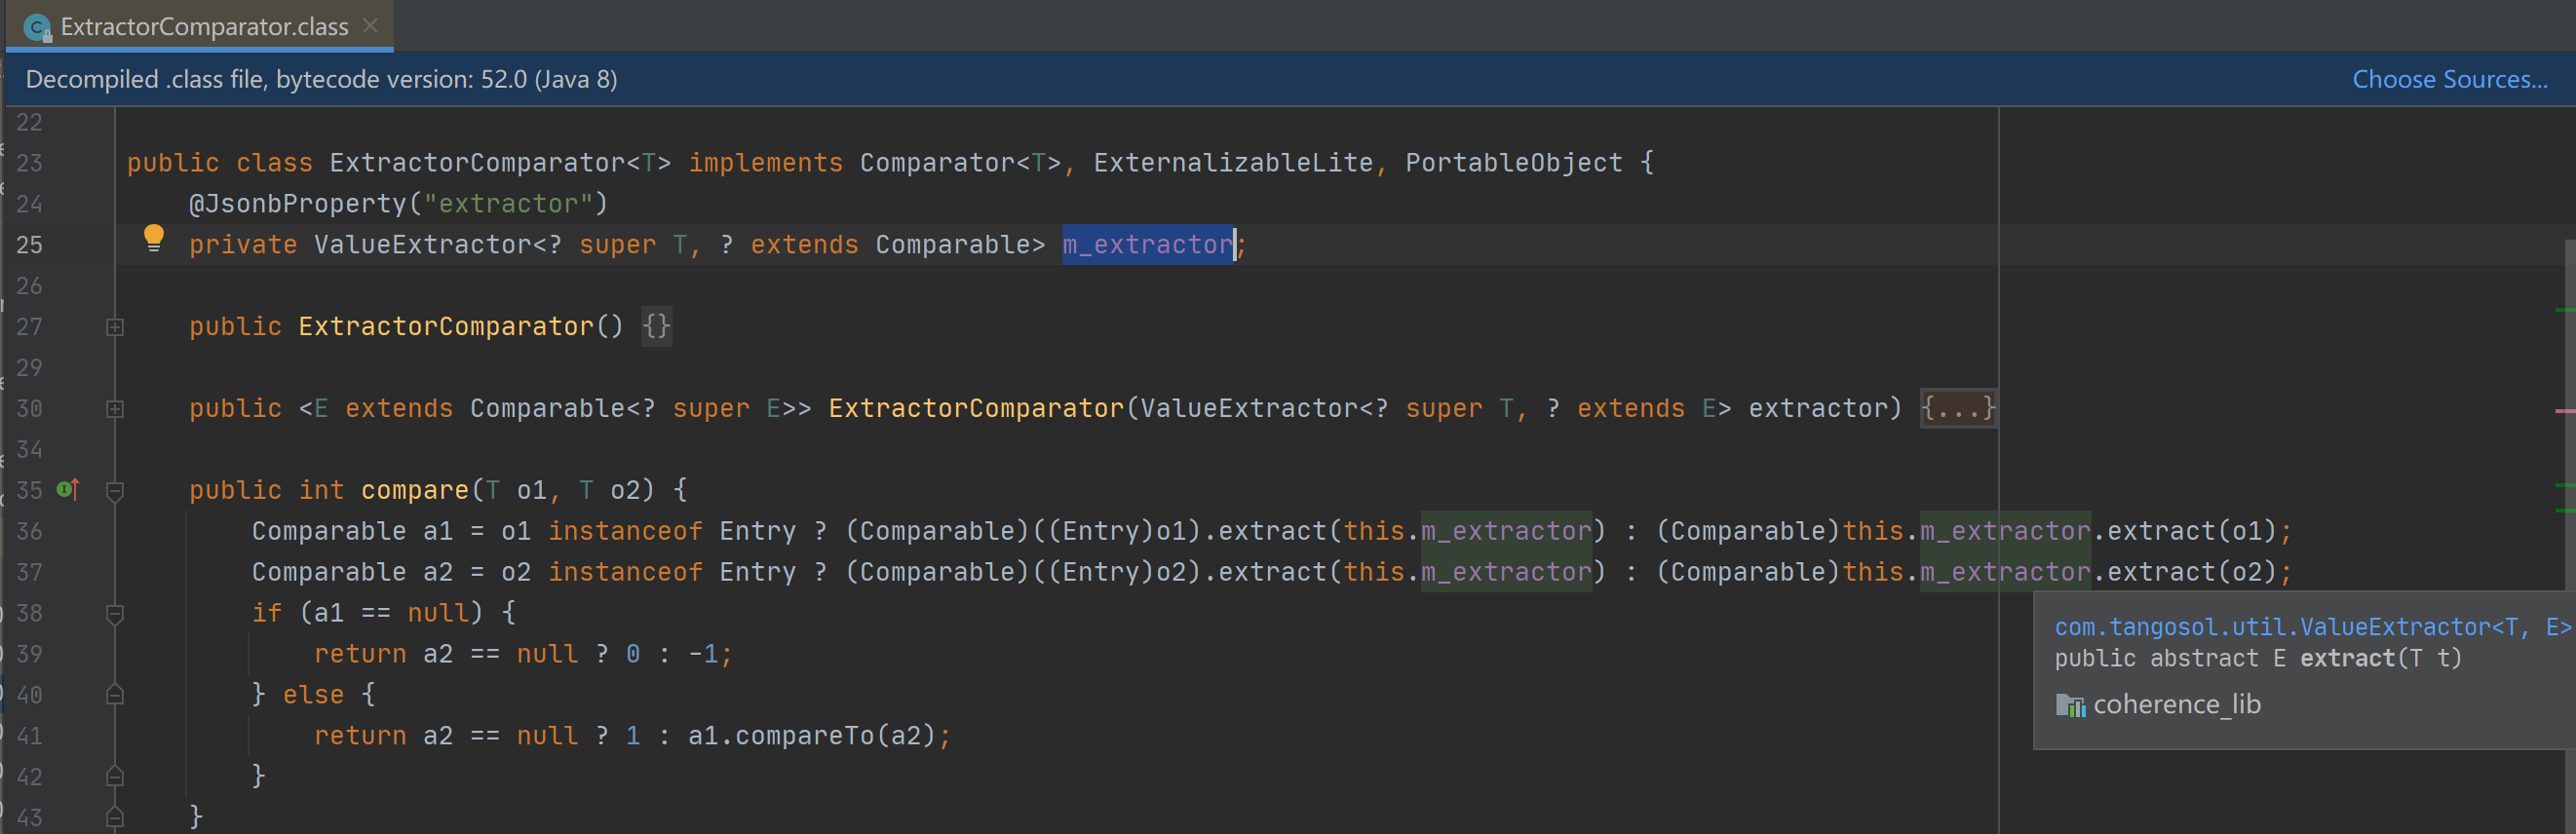Click PortableObject in the class declaration

click(x=1513, y=162)
